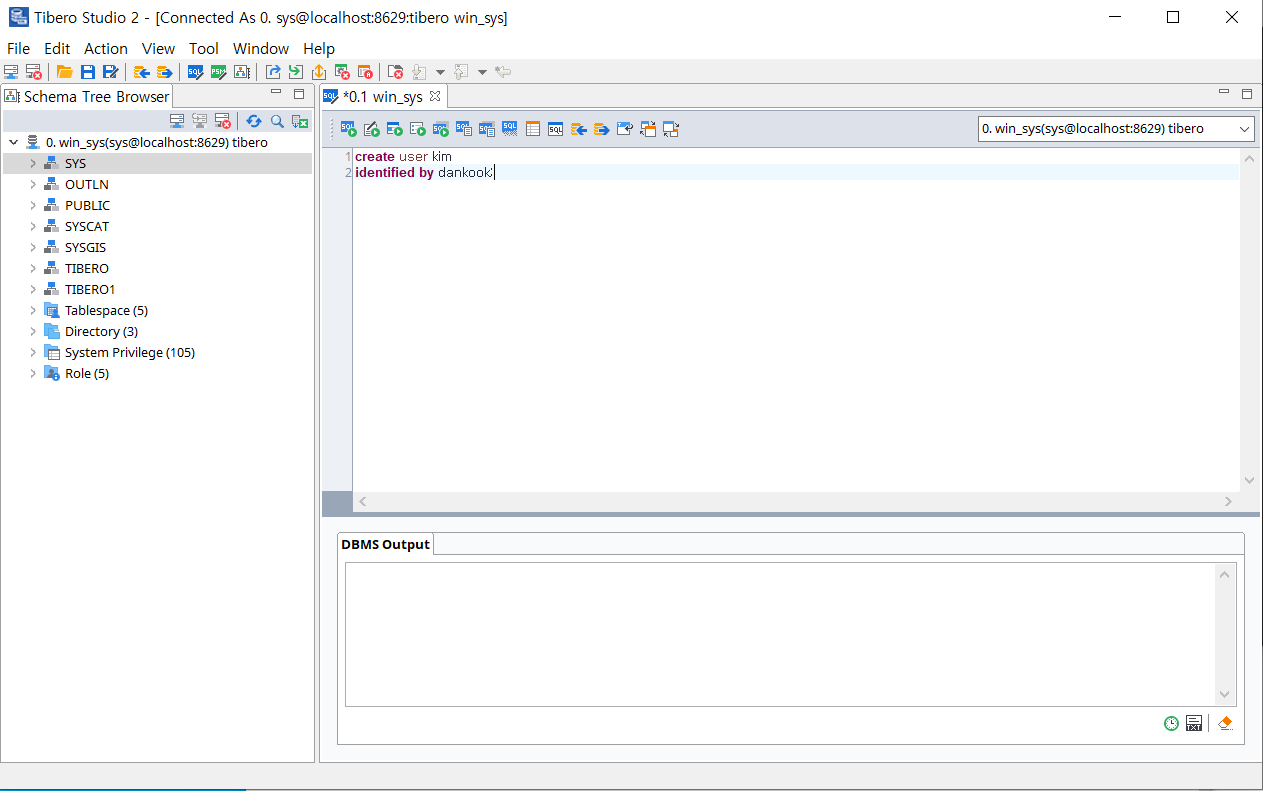Open the File menu

pos(18,48)
